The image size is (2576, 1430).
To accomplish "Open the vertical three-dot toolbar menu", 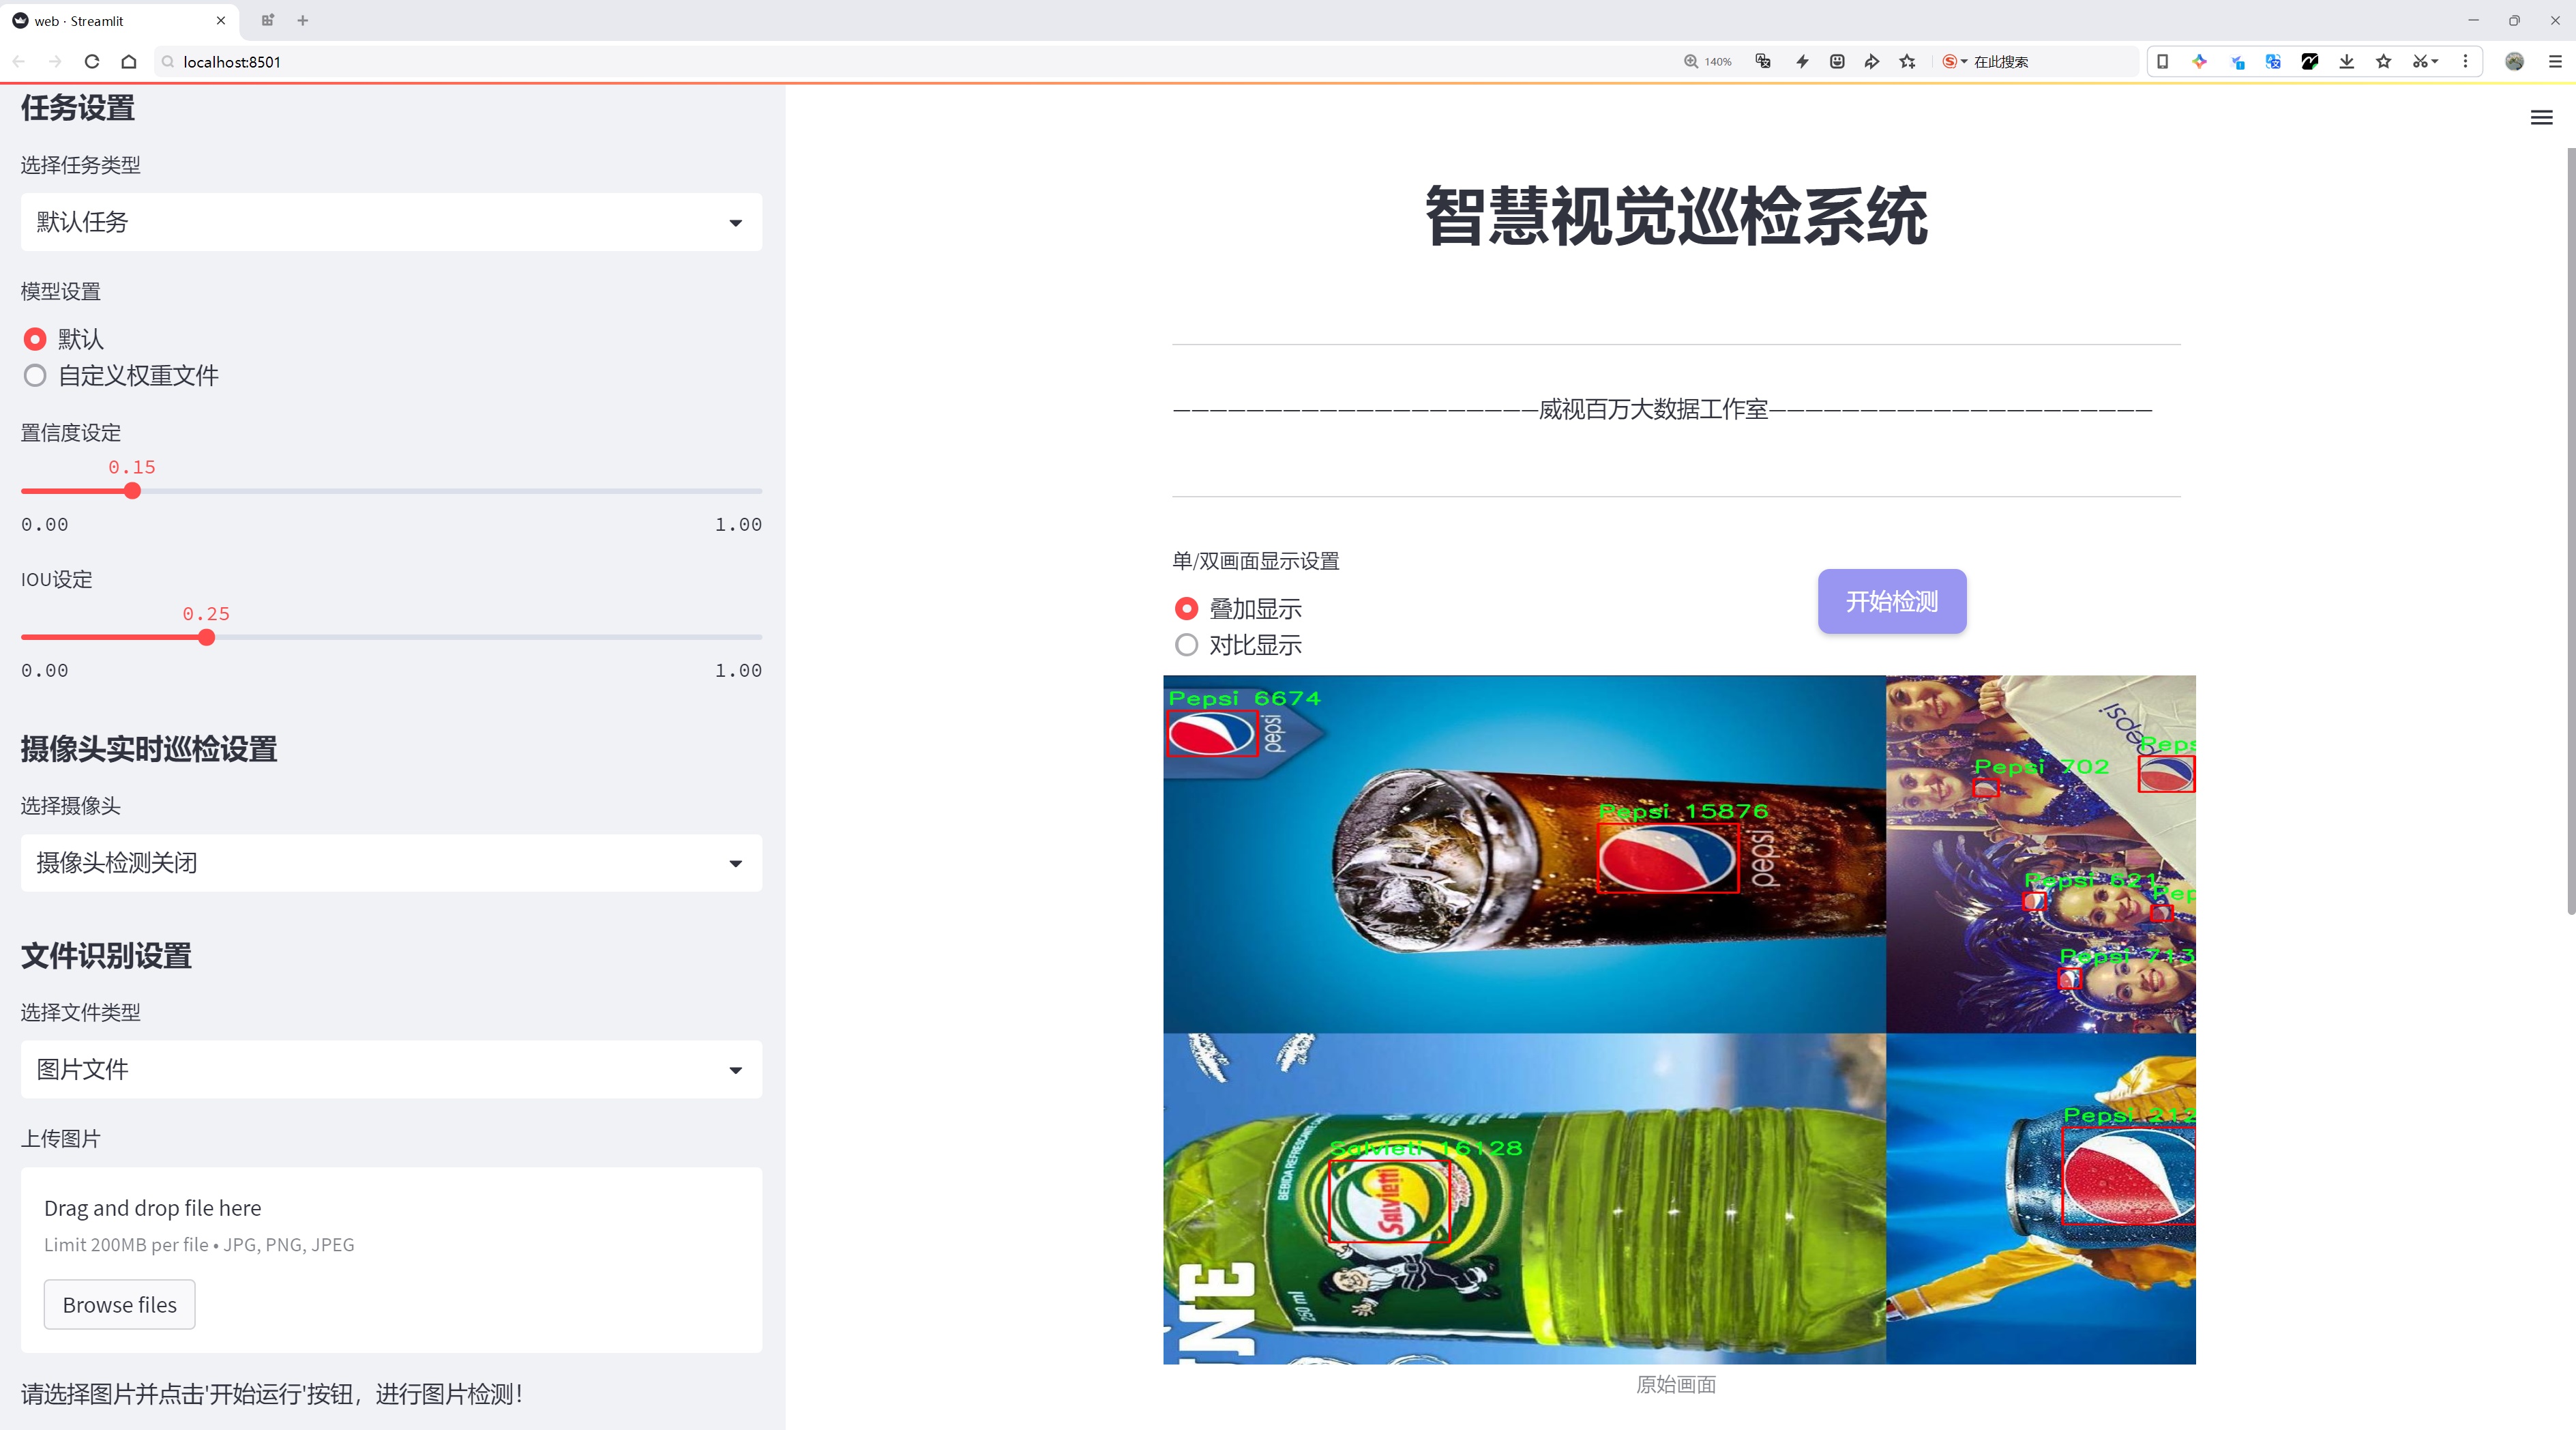I will click(2465, 62).
